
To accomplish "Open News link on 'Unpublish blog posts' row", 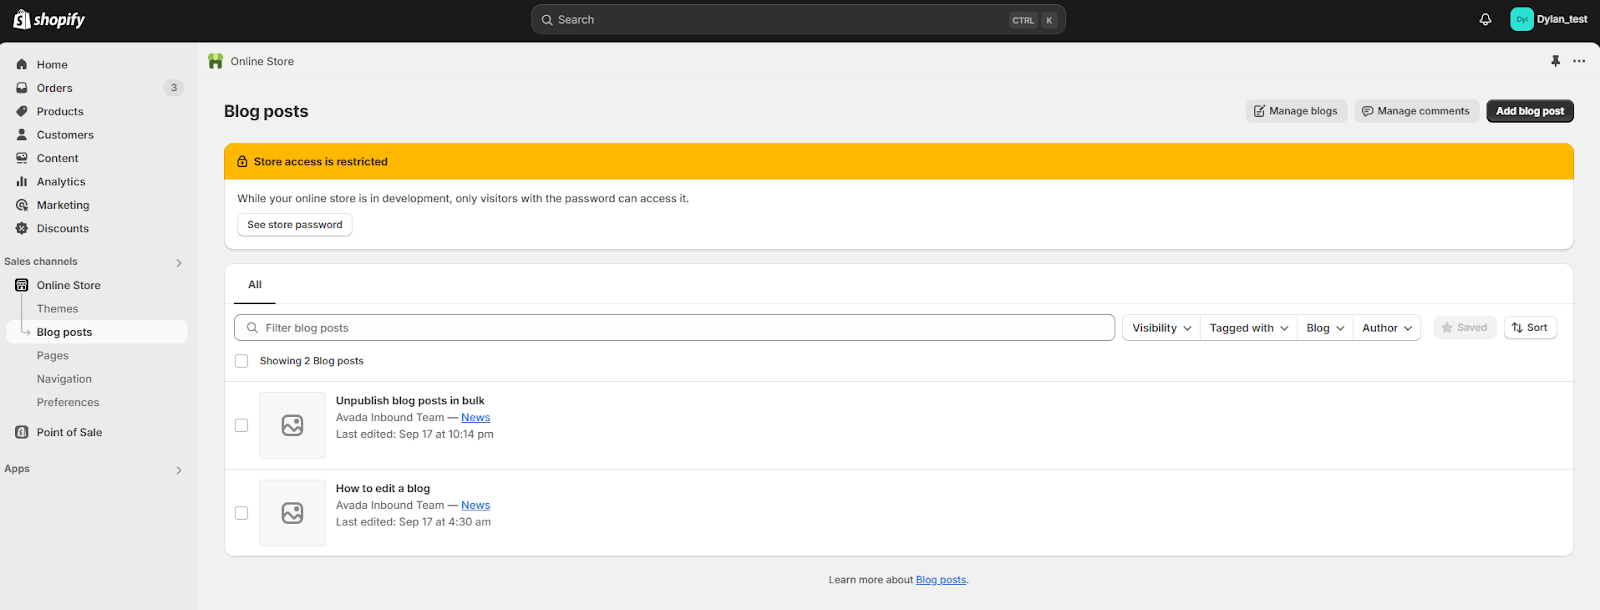I will click(475, 418).
